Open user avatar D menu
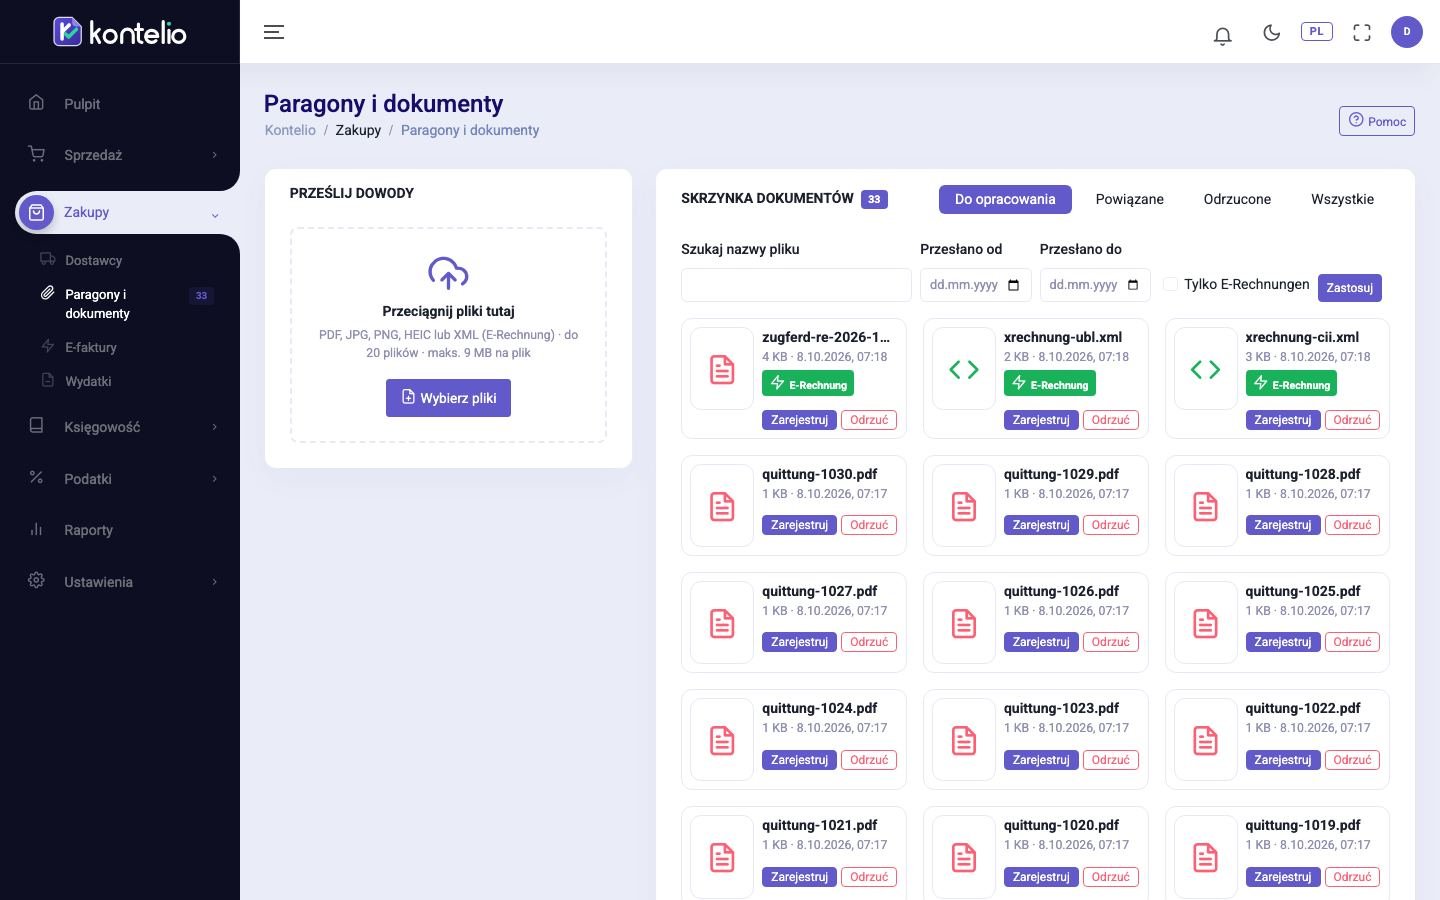Screen dimensions: 1440x900 pos(1407,32)
